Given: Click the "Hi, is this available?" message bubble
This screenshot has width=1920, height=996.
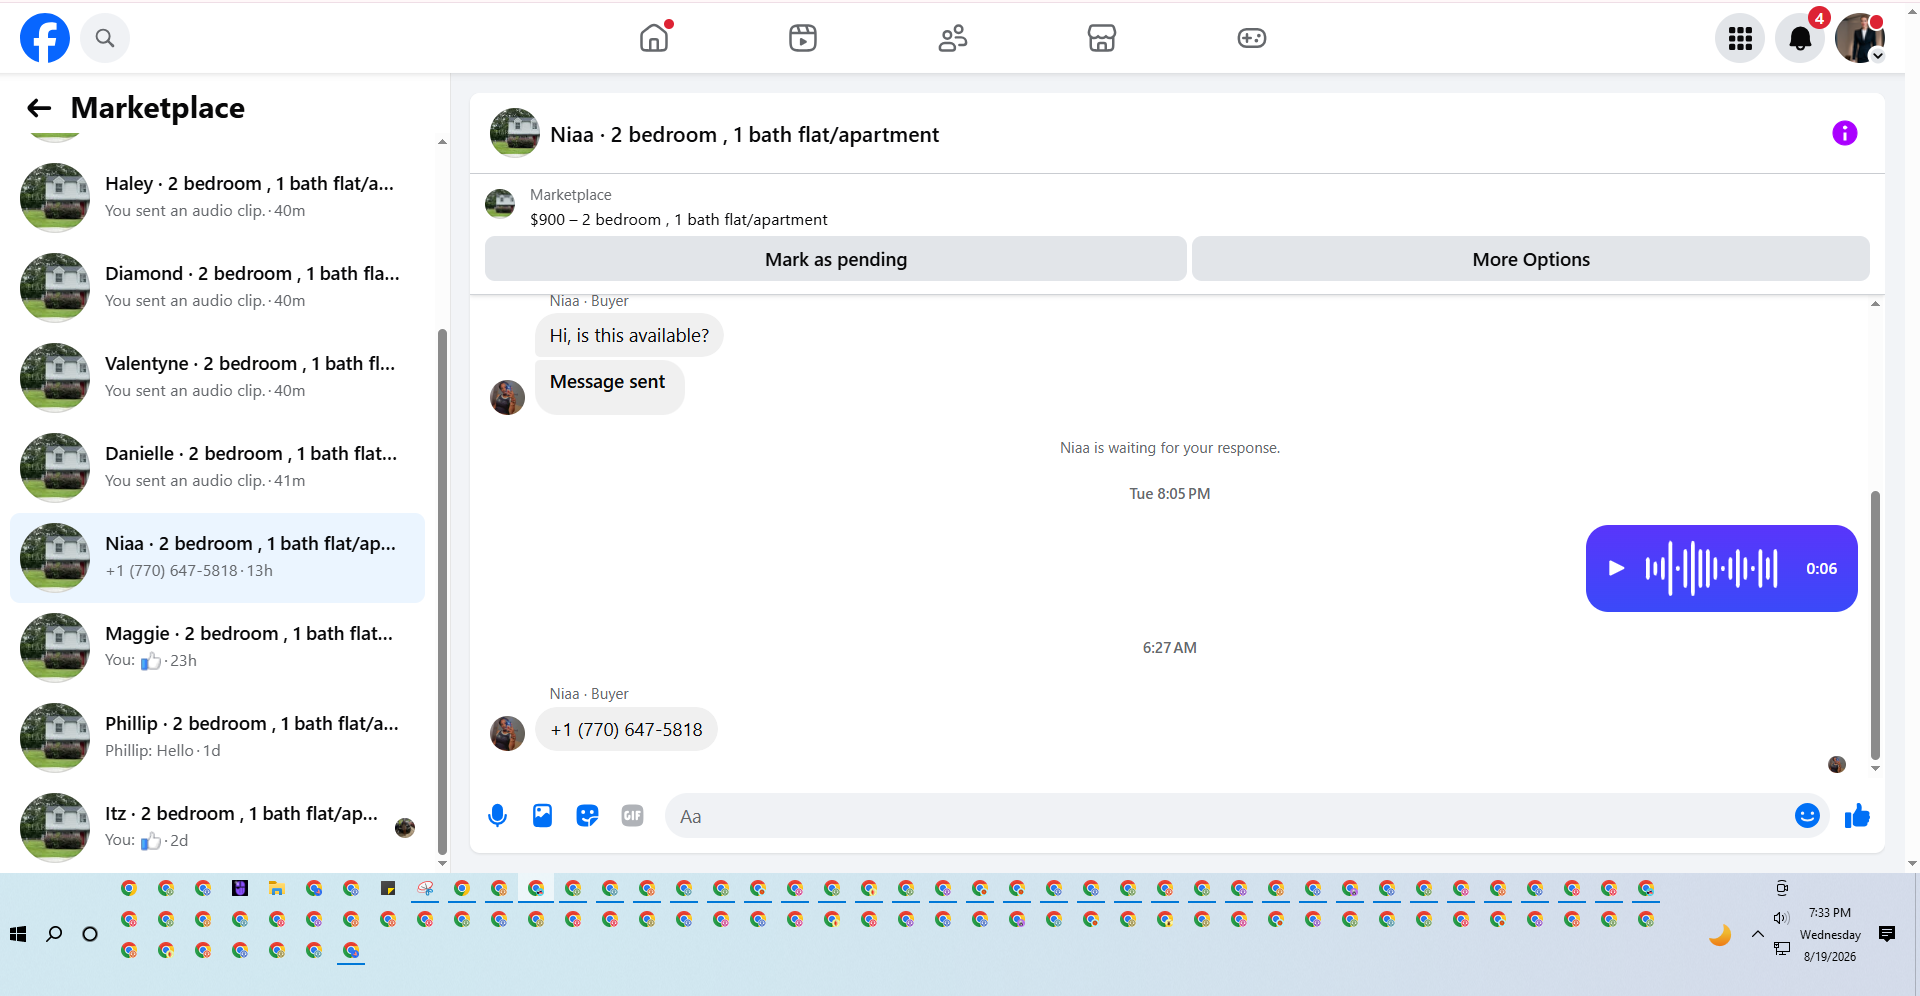Looking at the screenshot, I should click(629, 335).
